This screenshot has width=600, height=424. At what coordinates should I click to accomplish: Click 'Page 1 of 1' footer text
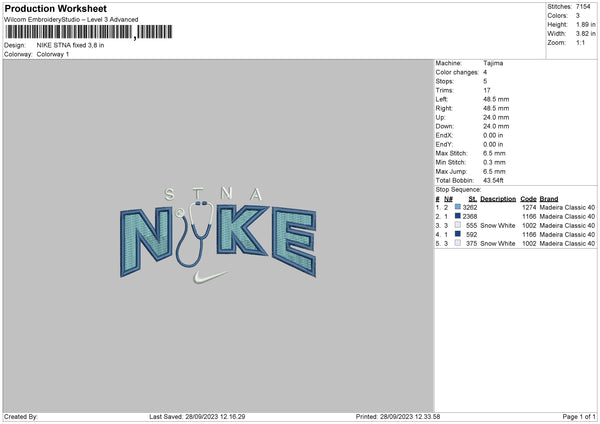579,417
